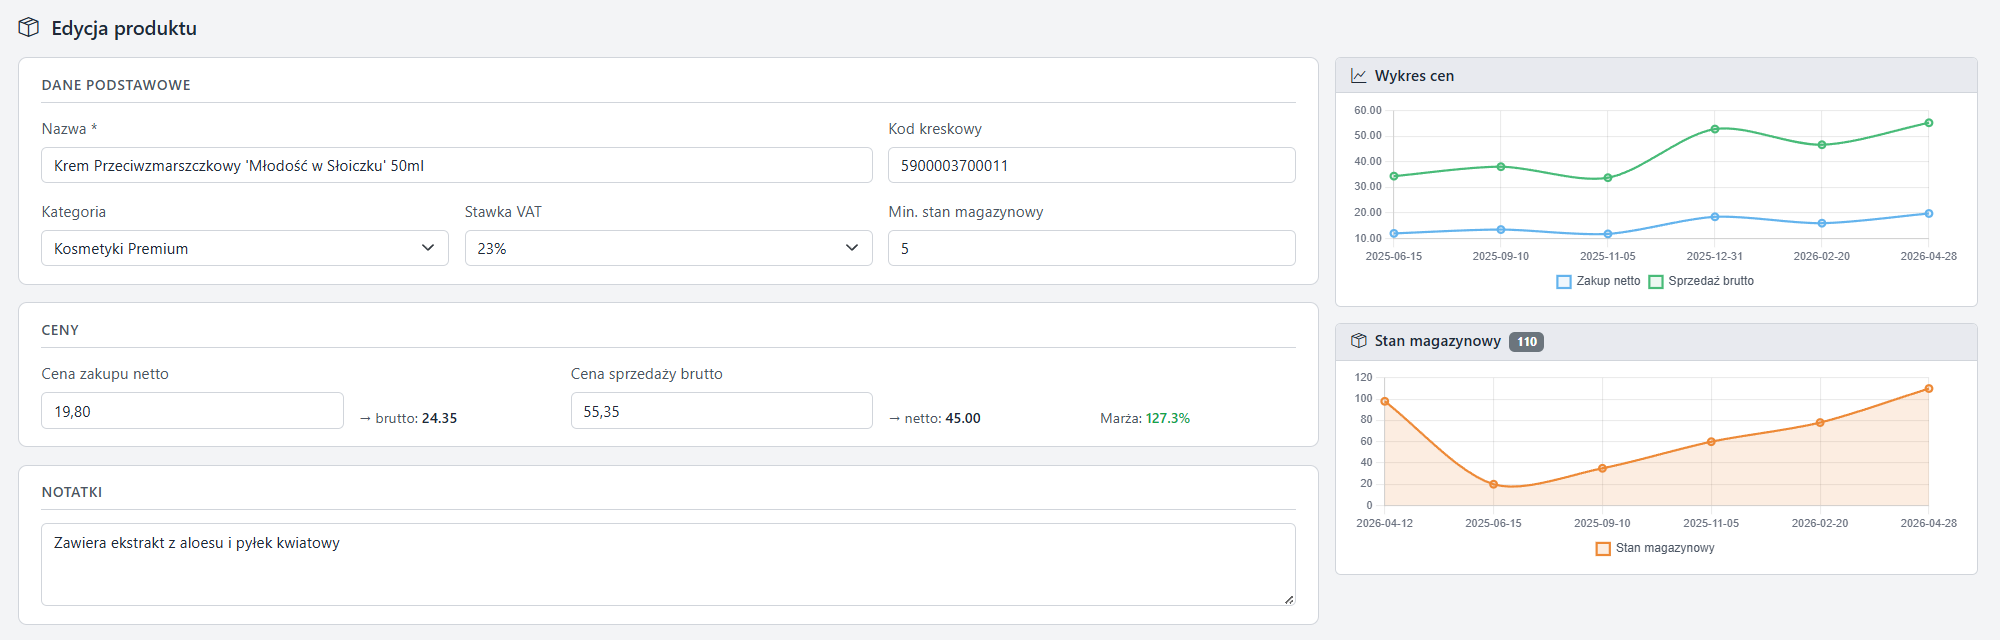2000x640 pixels.
Task: Click the Cena sprzedaży brutto field
Action: click(x=722, y=411)
